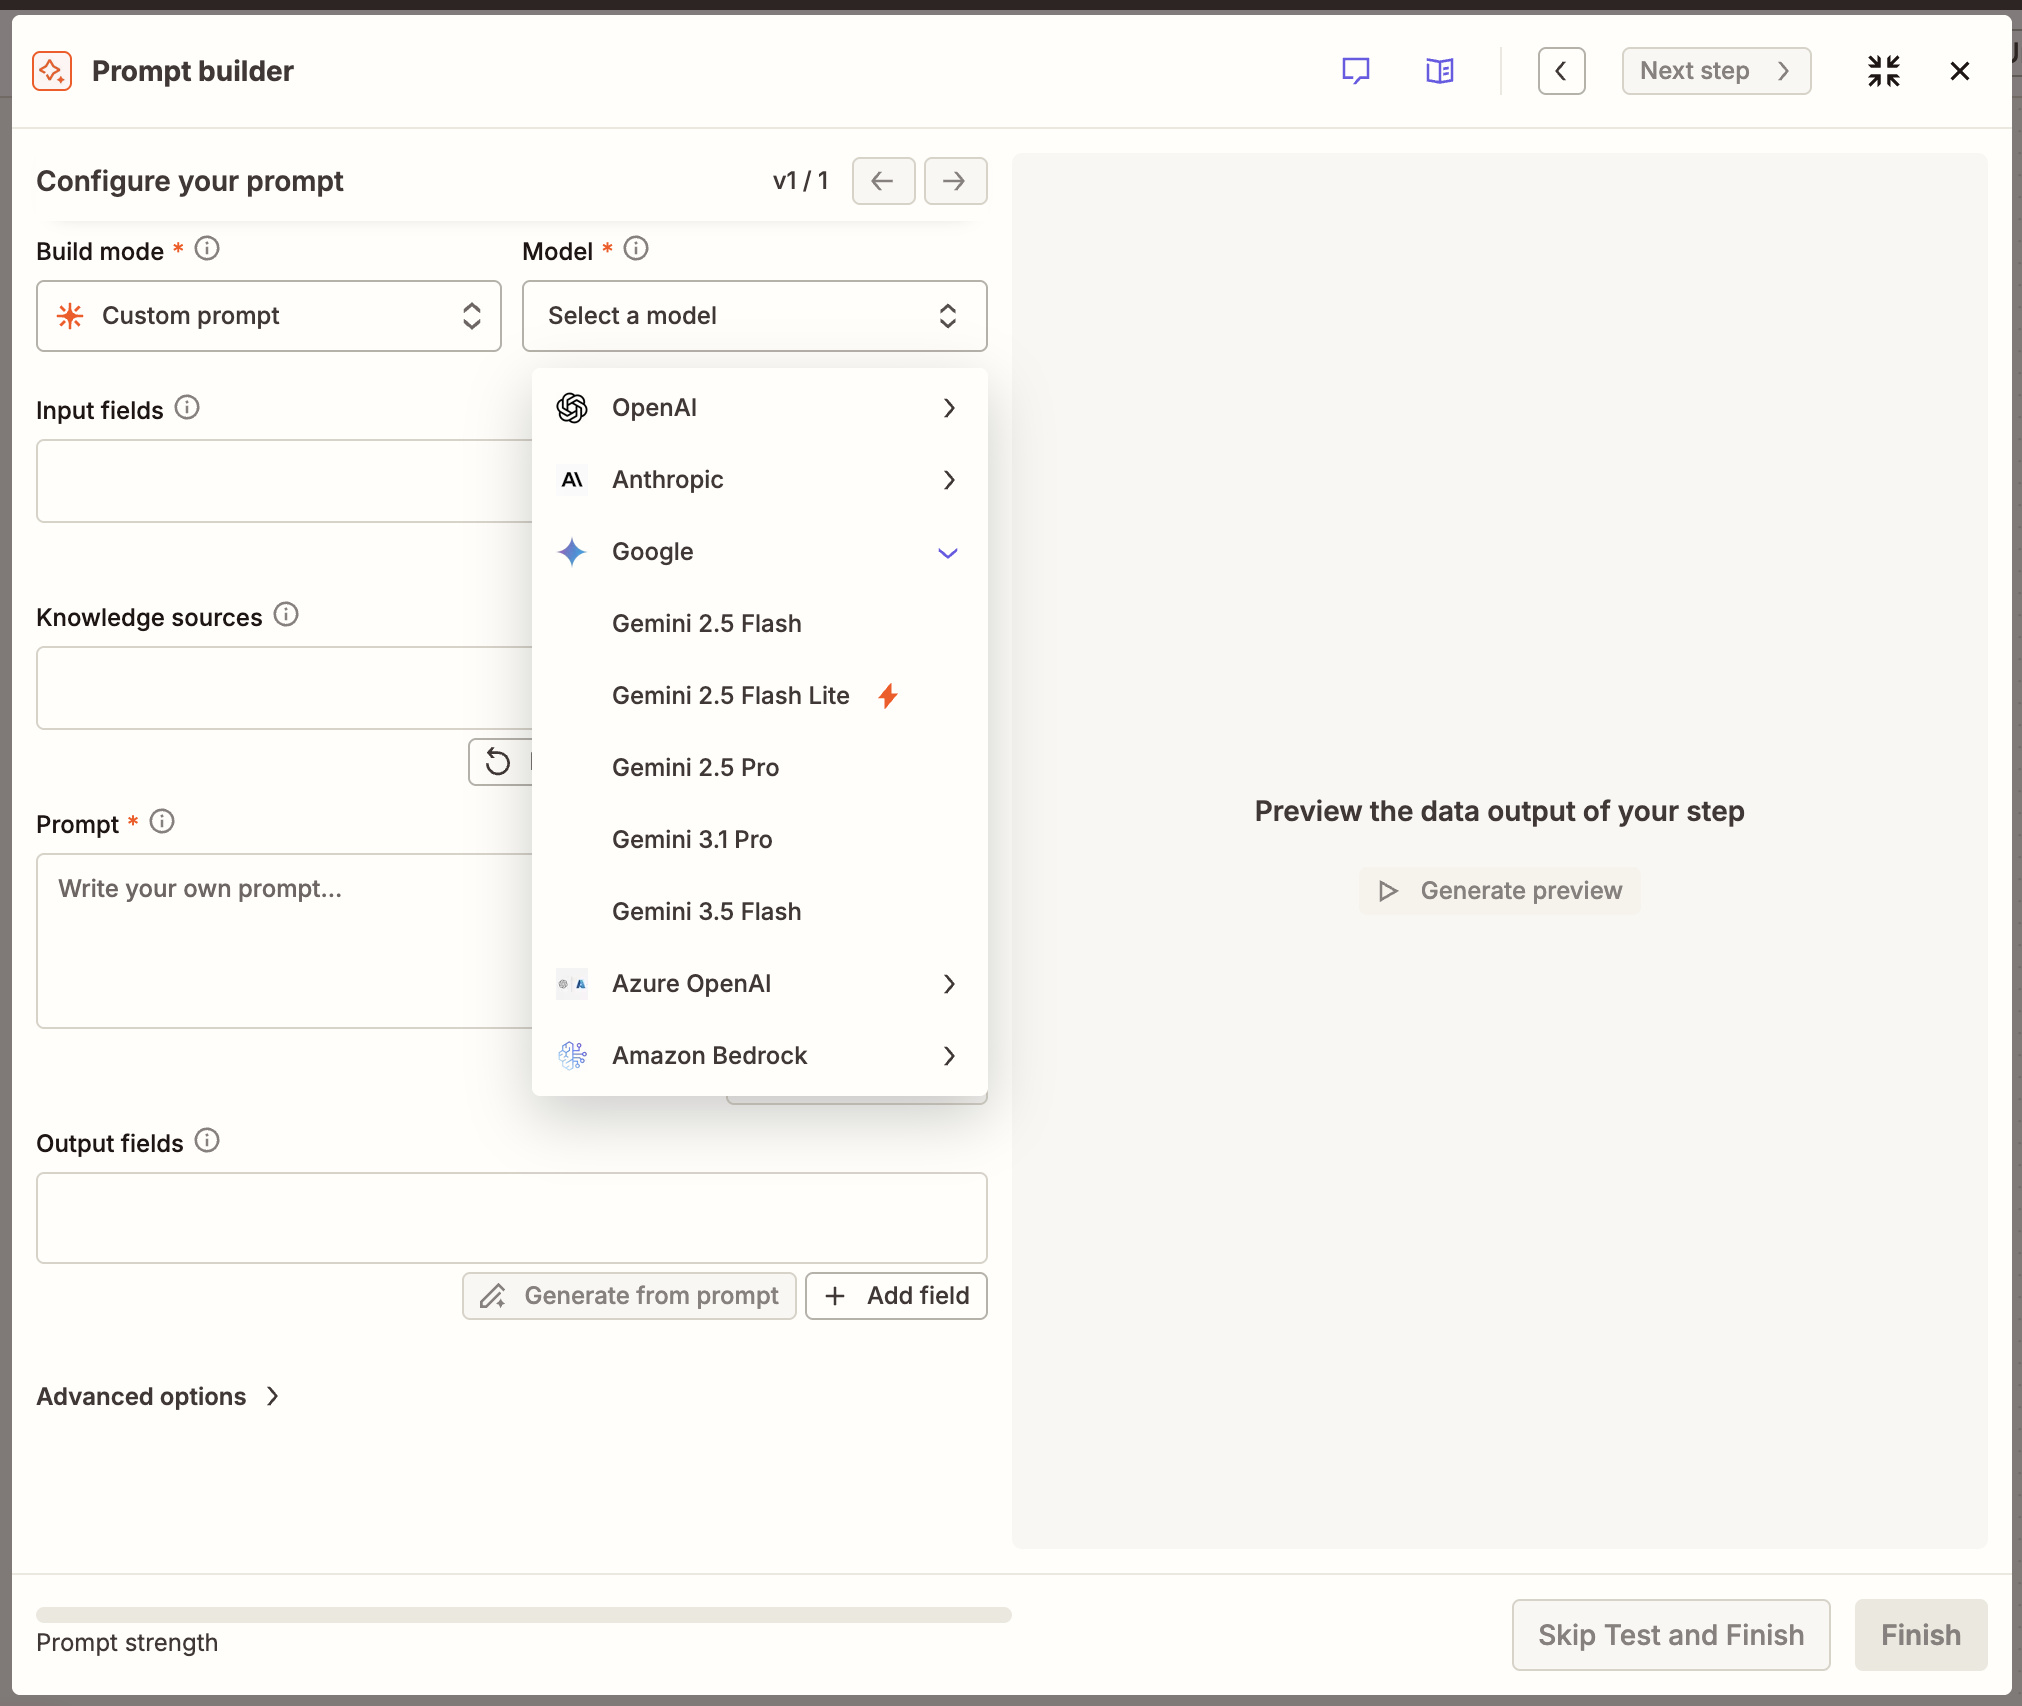Expand the OpenAI provider submenu

coord(760,408)
